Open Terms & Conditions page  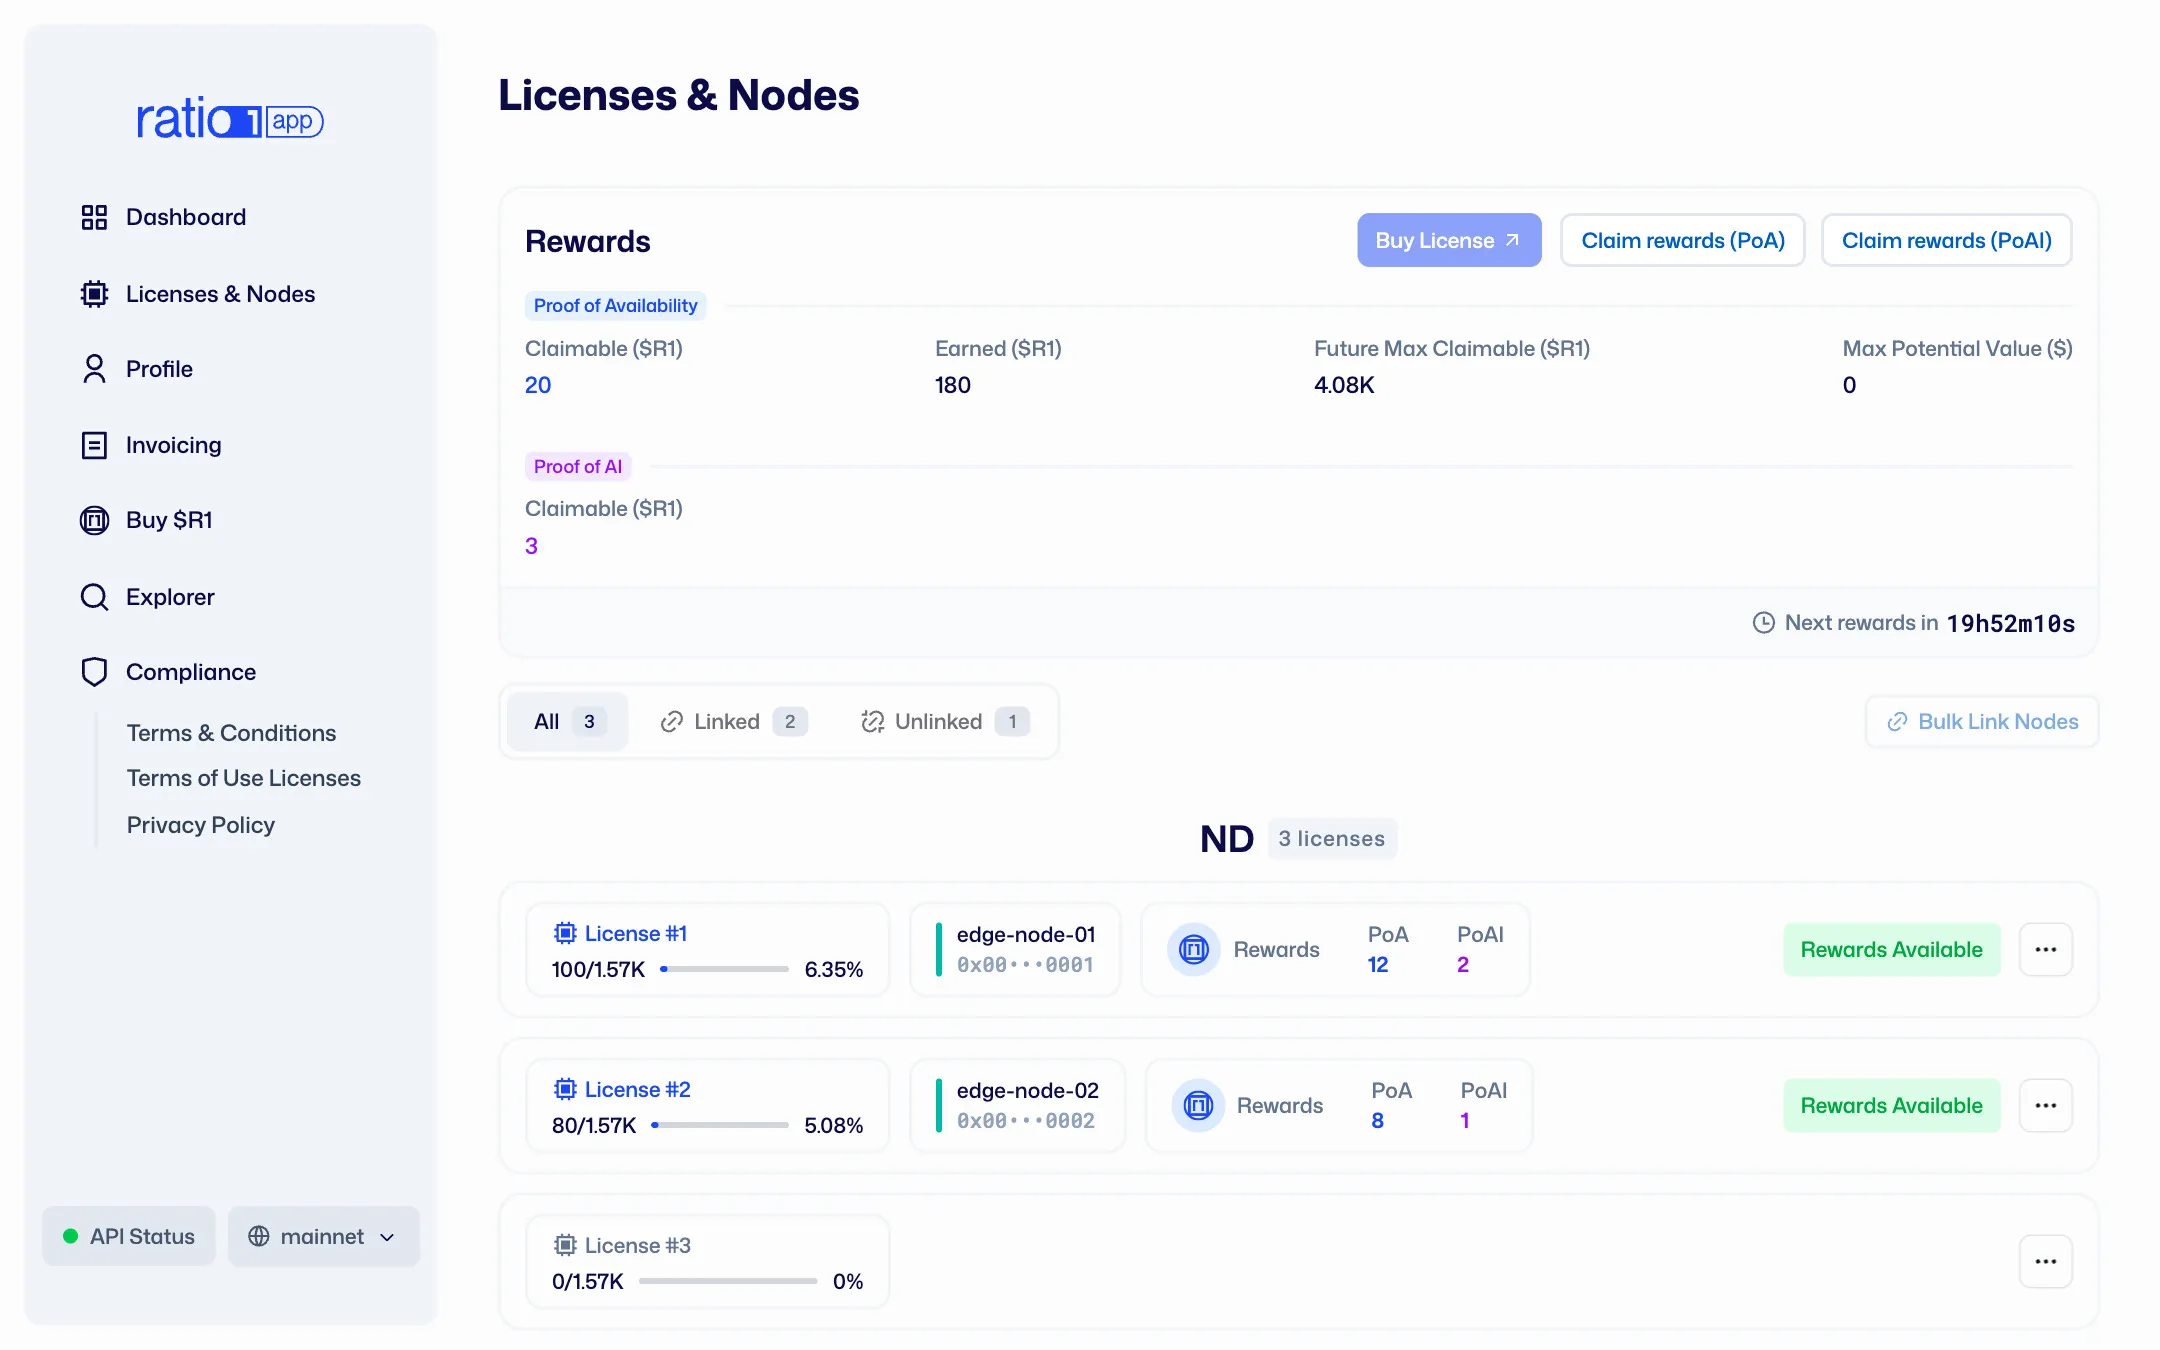pyautogui.click(x=231, y=733)
